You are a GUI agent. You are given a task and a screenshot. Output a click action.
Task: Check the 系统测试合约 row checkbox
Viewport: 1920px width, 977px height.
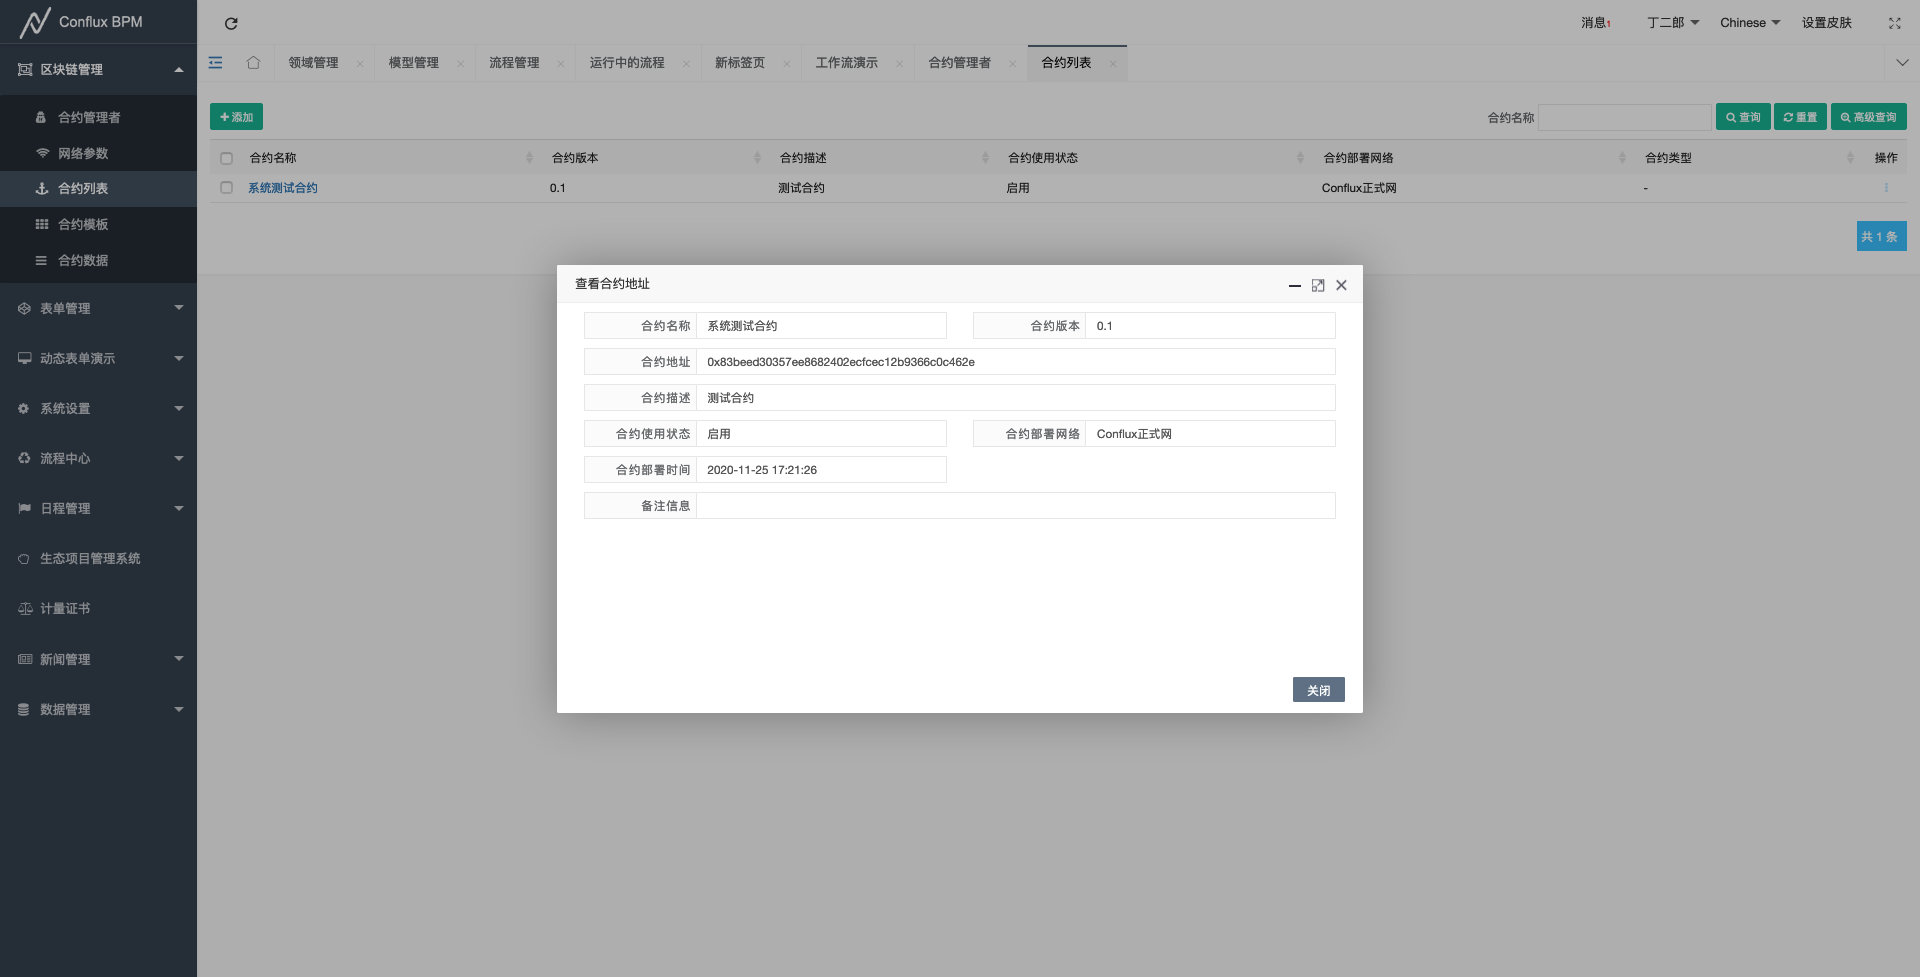[x=227, y=188]
